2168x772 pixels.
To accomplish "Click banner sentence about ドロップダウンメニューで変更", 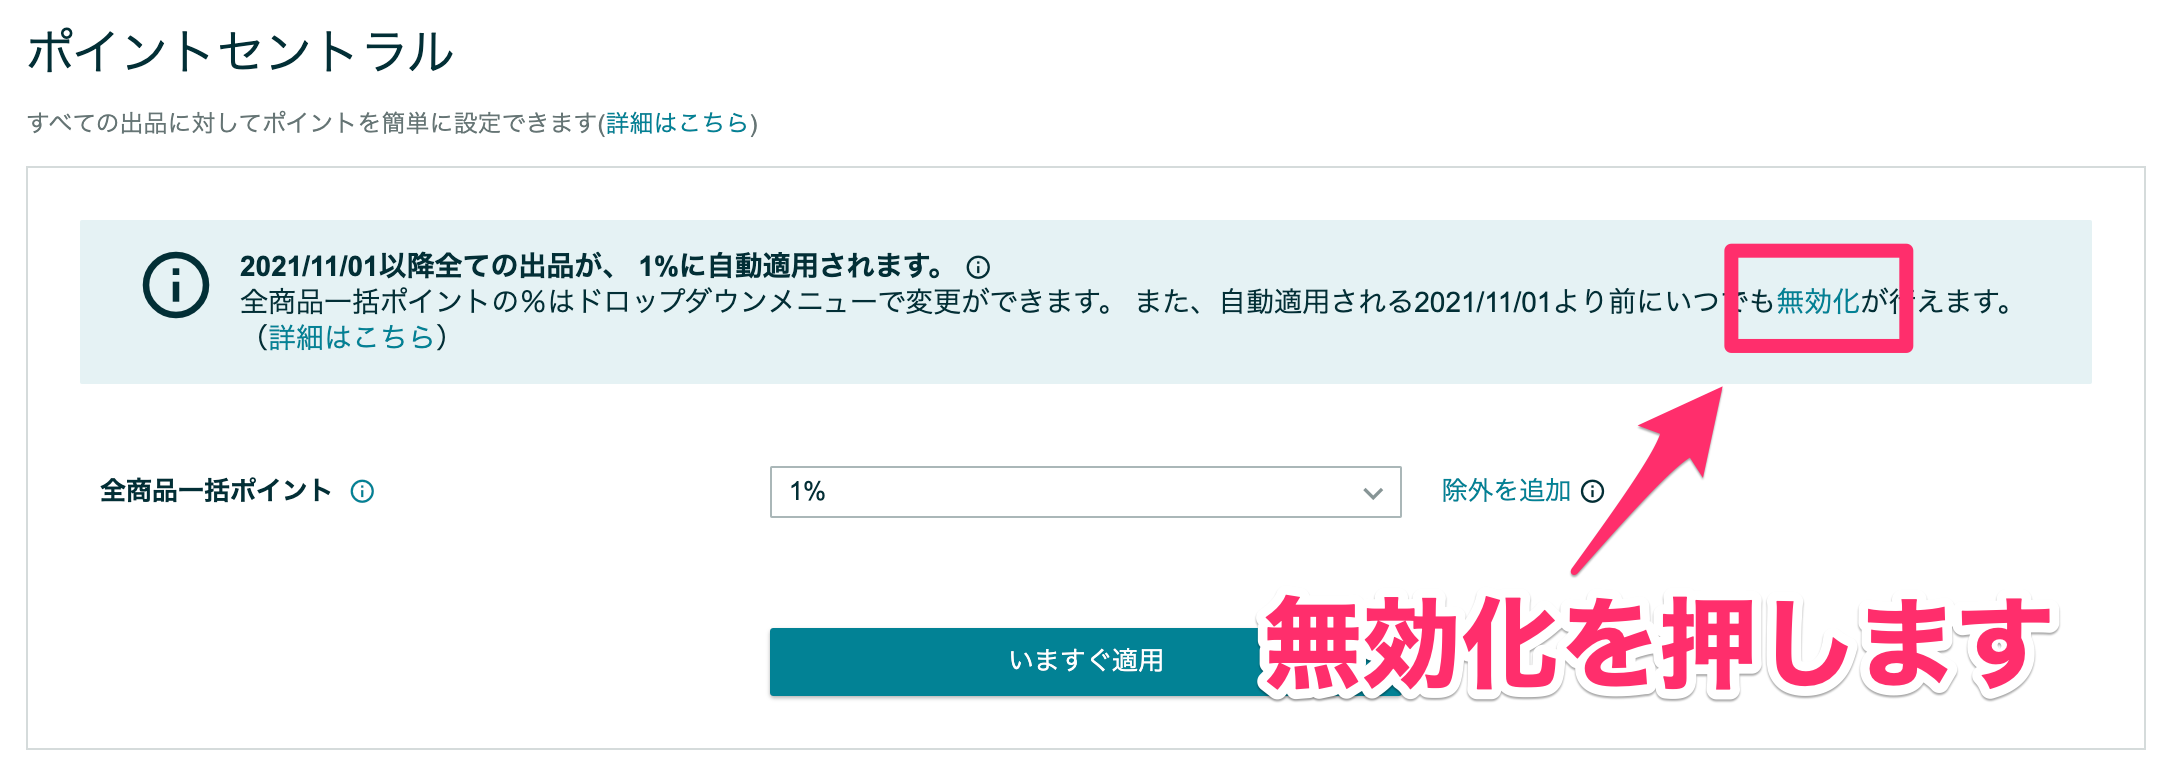I will (x=680, y=301).
